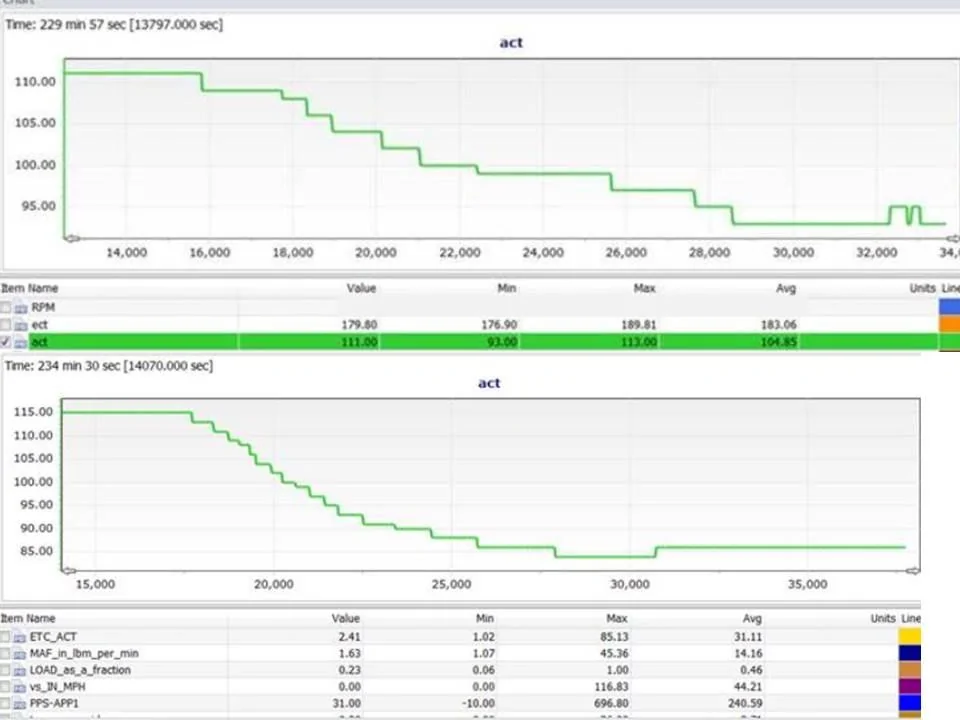Sort lower table by Item Name header
This screenshot has height=720, width=960.
pos(28,619)
